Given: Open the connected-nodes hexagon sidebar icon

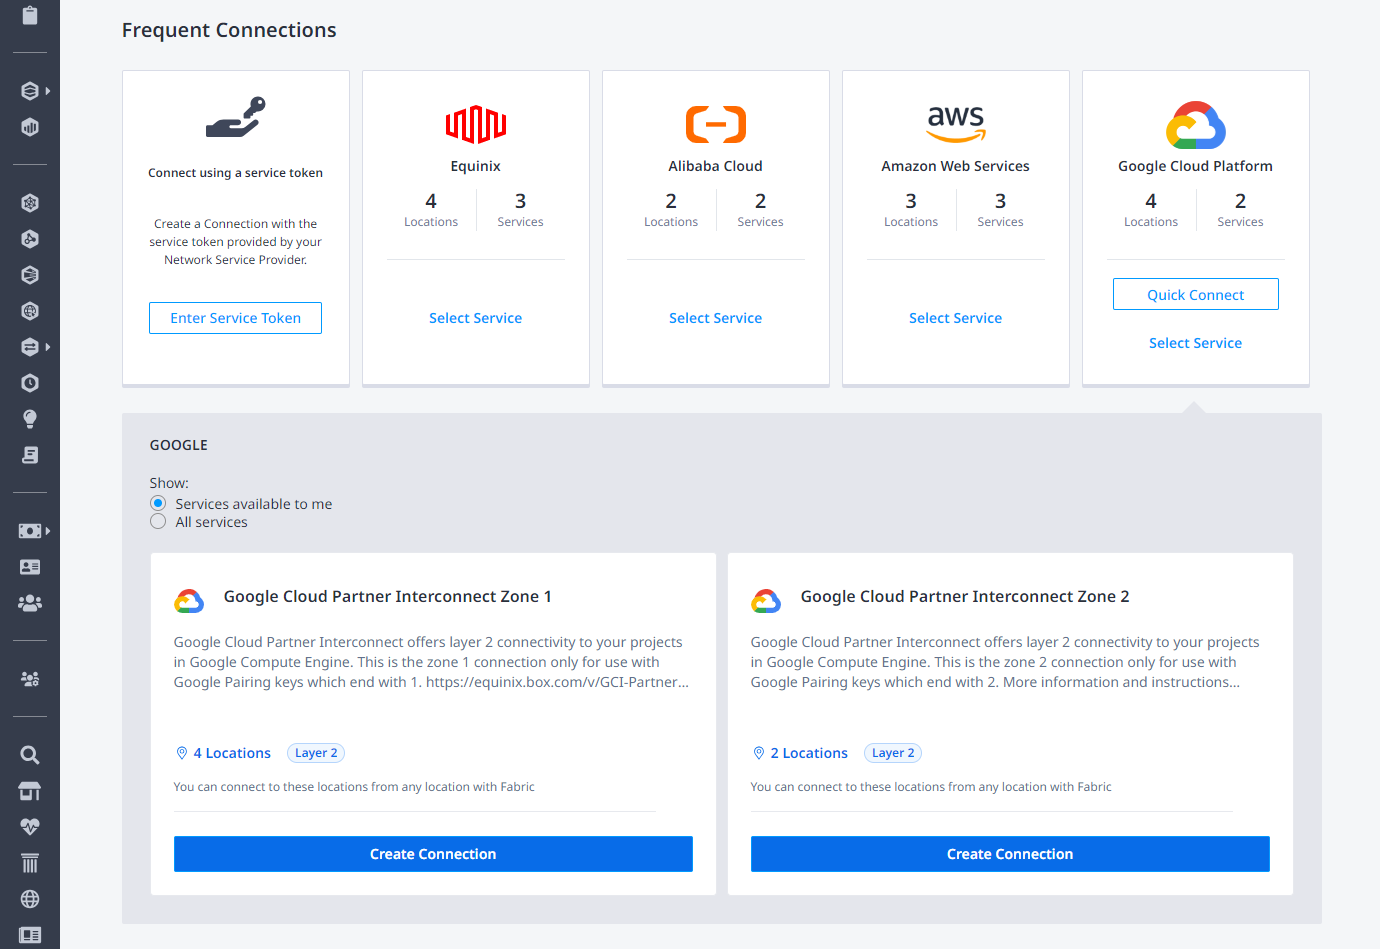Looking at the screenshot, I should pyautogui.click(x=30, y=239).
